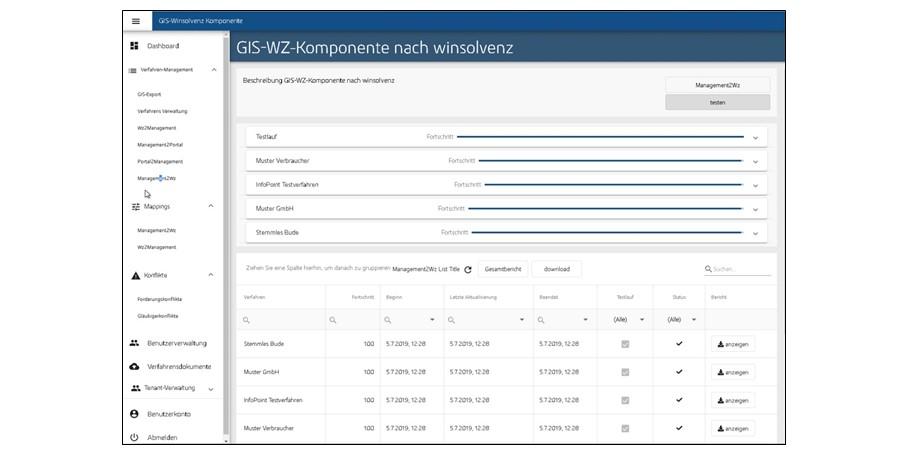Open the hamburger menu in the top bar
The image size is (907, 454).
(x=136, y=21)
